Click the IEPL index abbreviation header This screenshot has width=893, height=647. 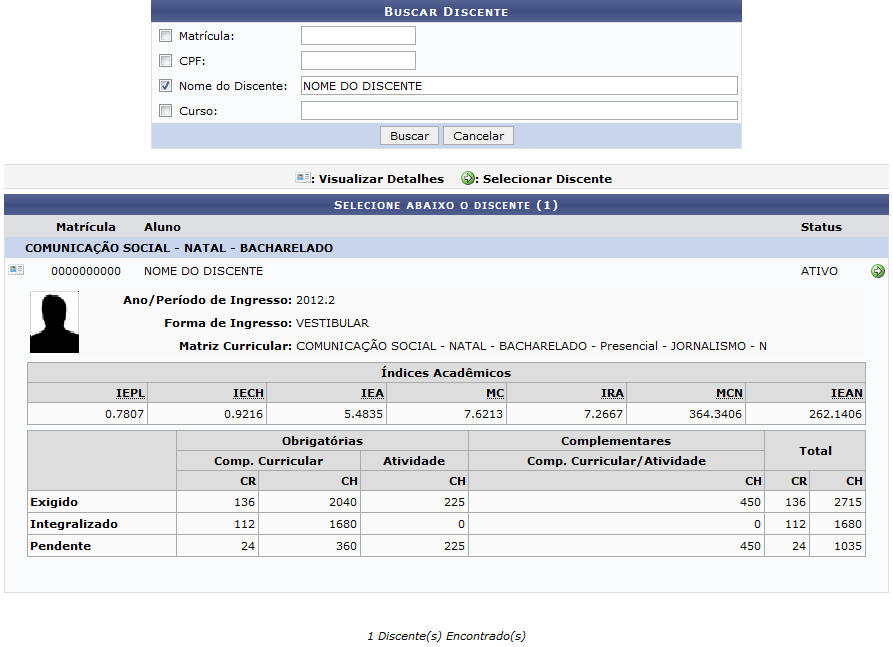pyautogui.click(x=131, y=394)
